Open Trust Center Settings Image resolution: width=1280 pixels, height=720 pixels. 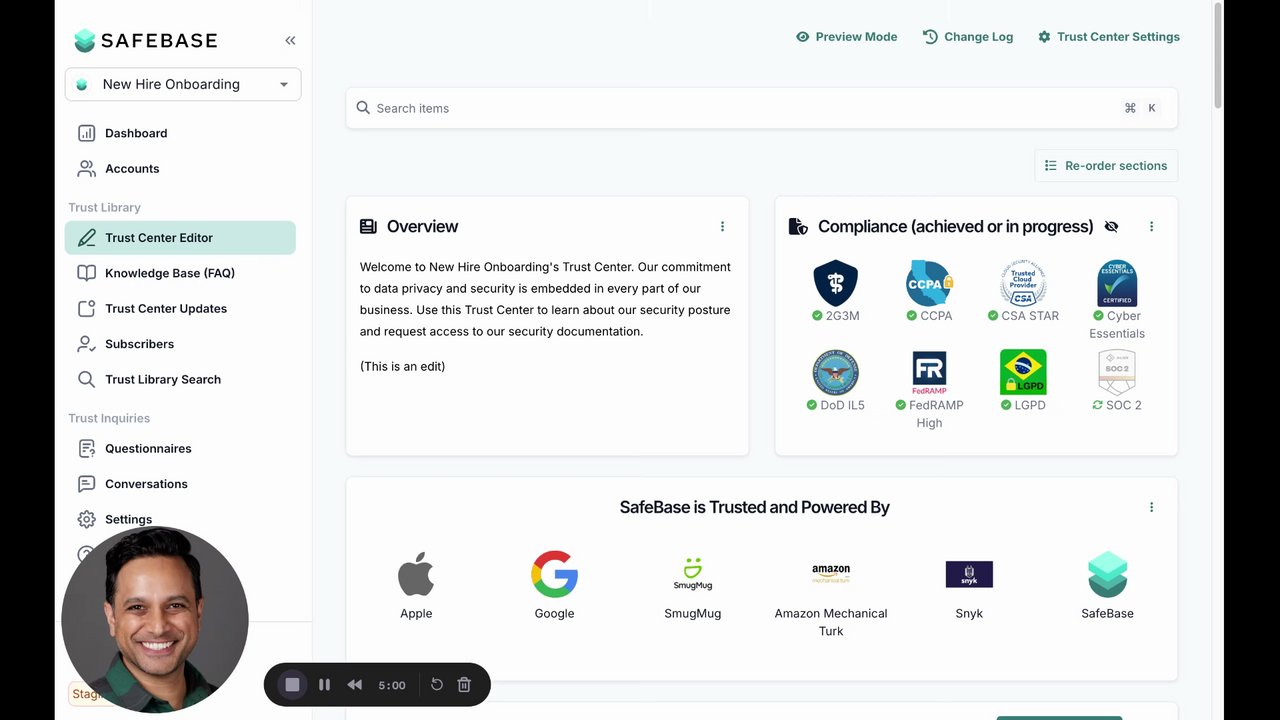pyautogui.click(x=1108, y=37)
